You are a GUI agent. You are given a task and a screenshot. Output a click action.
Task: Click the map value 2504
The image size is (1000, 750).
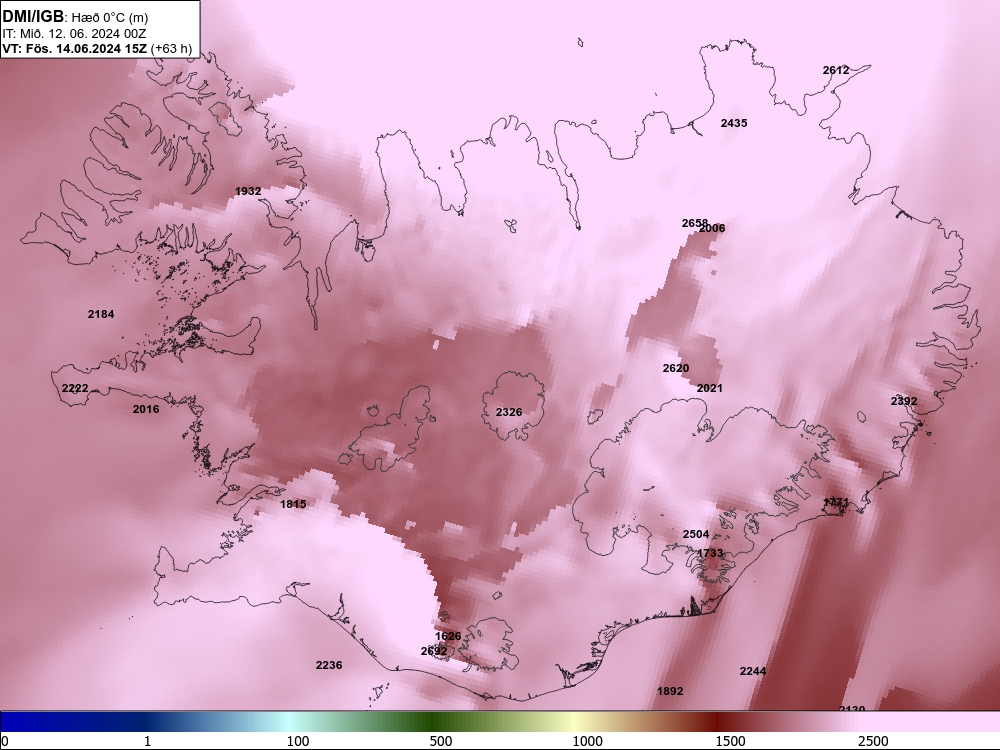(696, 534)
